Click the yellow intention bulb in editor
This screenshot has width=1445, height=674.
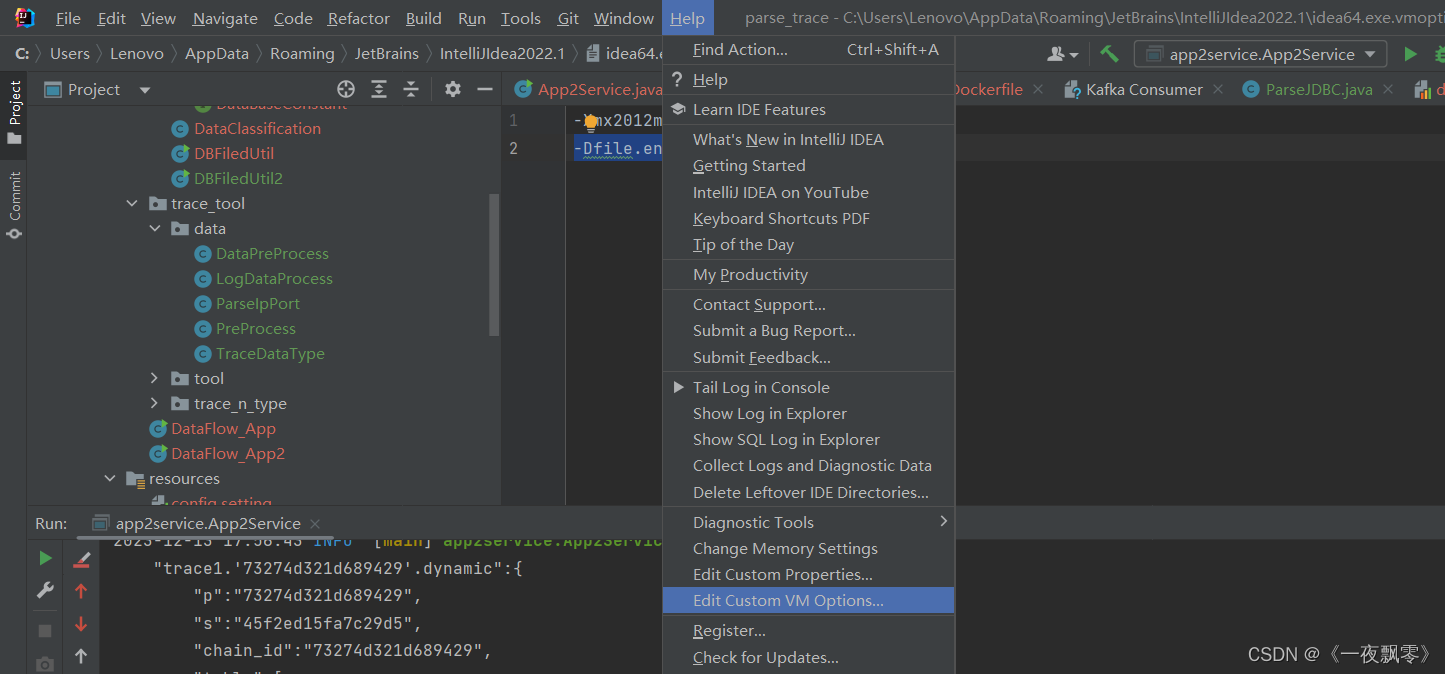[591, 123]
